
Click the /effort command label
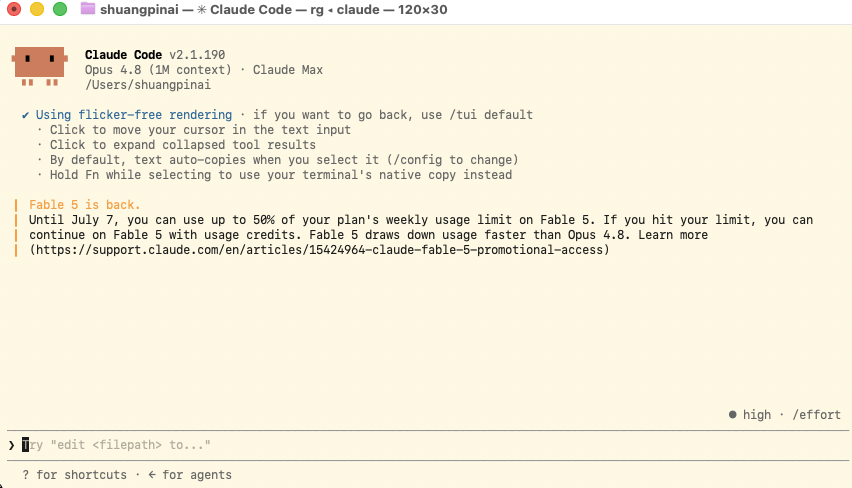816,415
